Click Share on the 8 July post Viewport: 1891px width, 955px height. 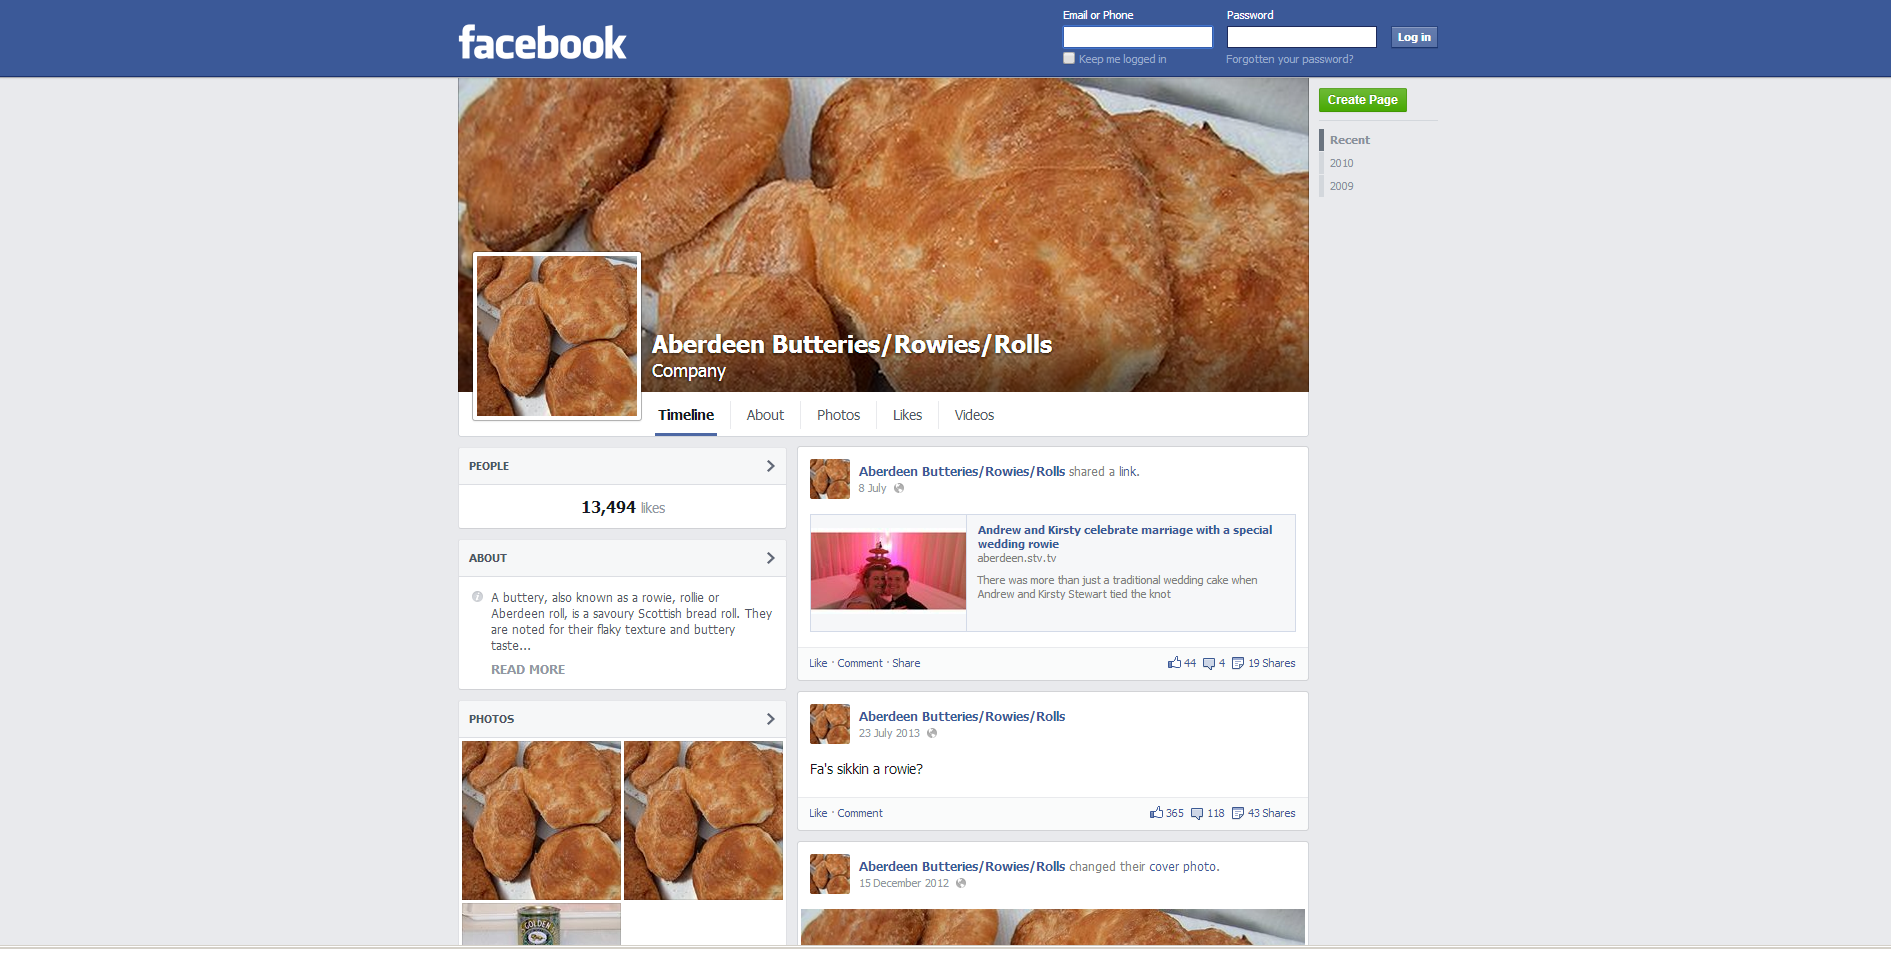click(x=906, y=663)
